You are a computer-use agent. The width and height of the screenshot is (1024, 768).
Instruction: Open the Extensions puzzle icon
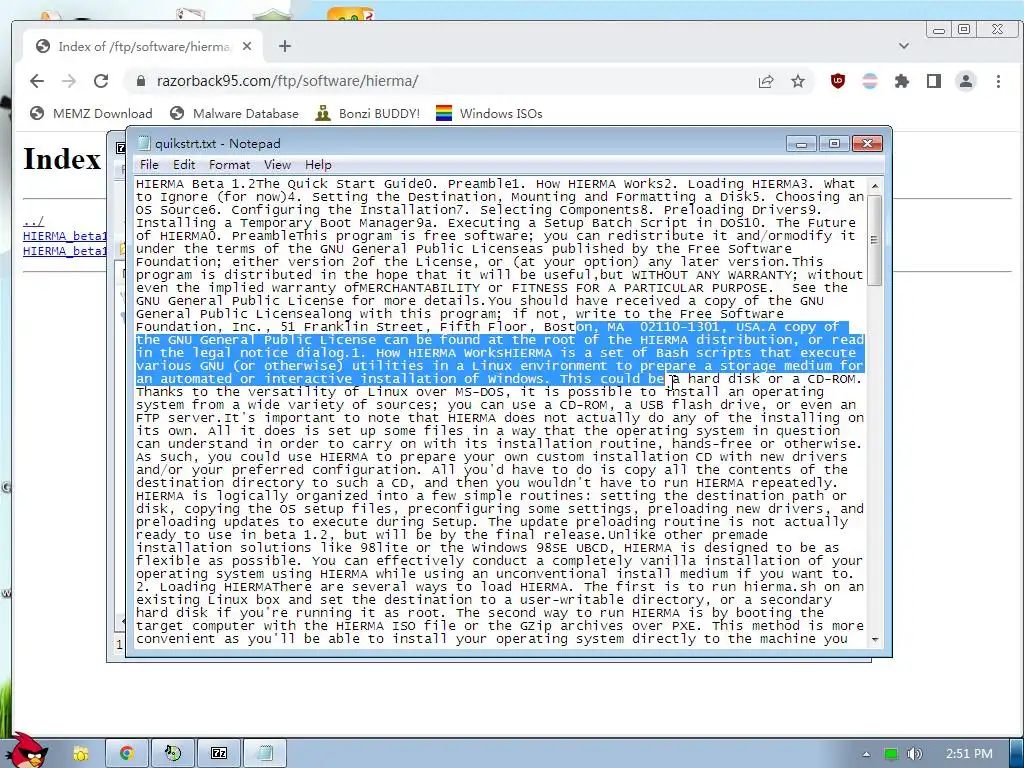tap(902, 81)
